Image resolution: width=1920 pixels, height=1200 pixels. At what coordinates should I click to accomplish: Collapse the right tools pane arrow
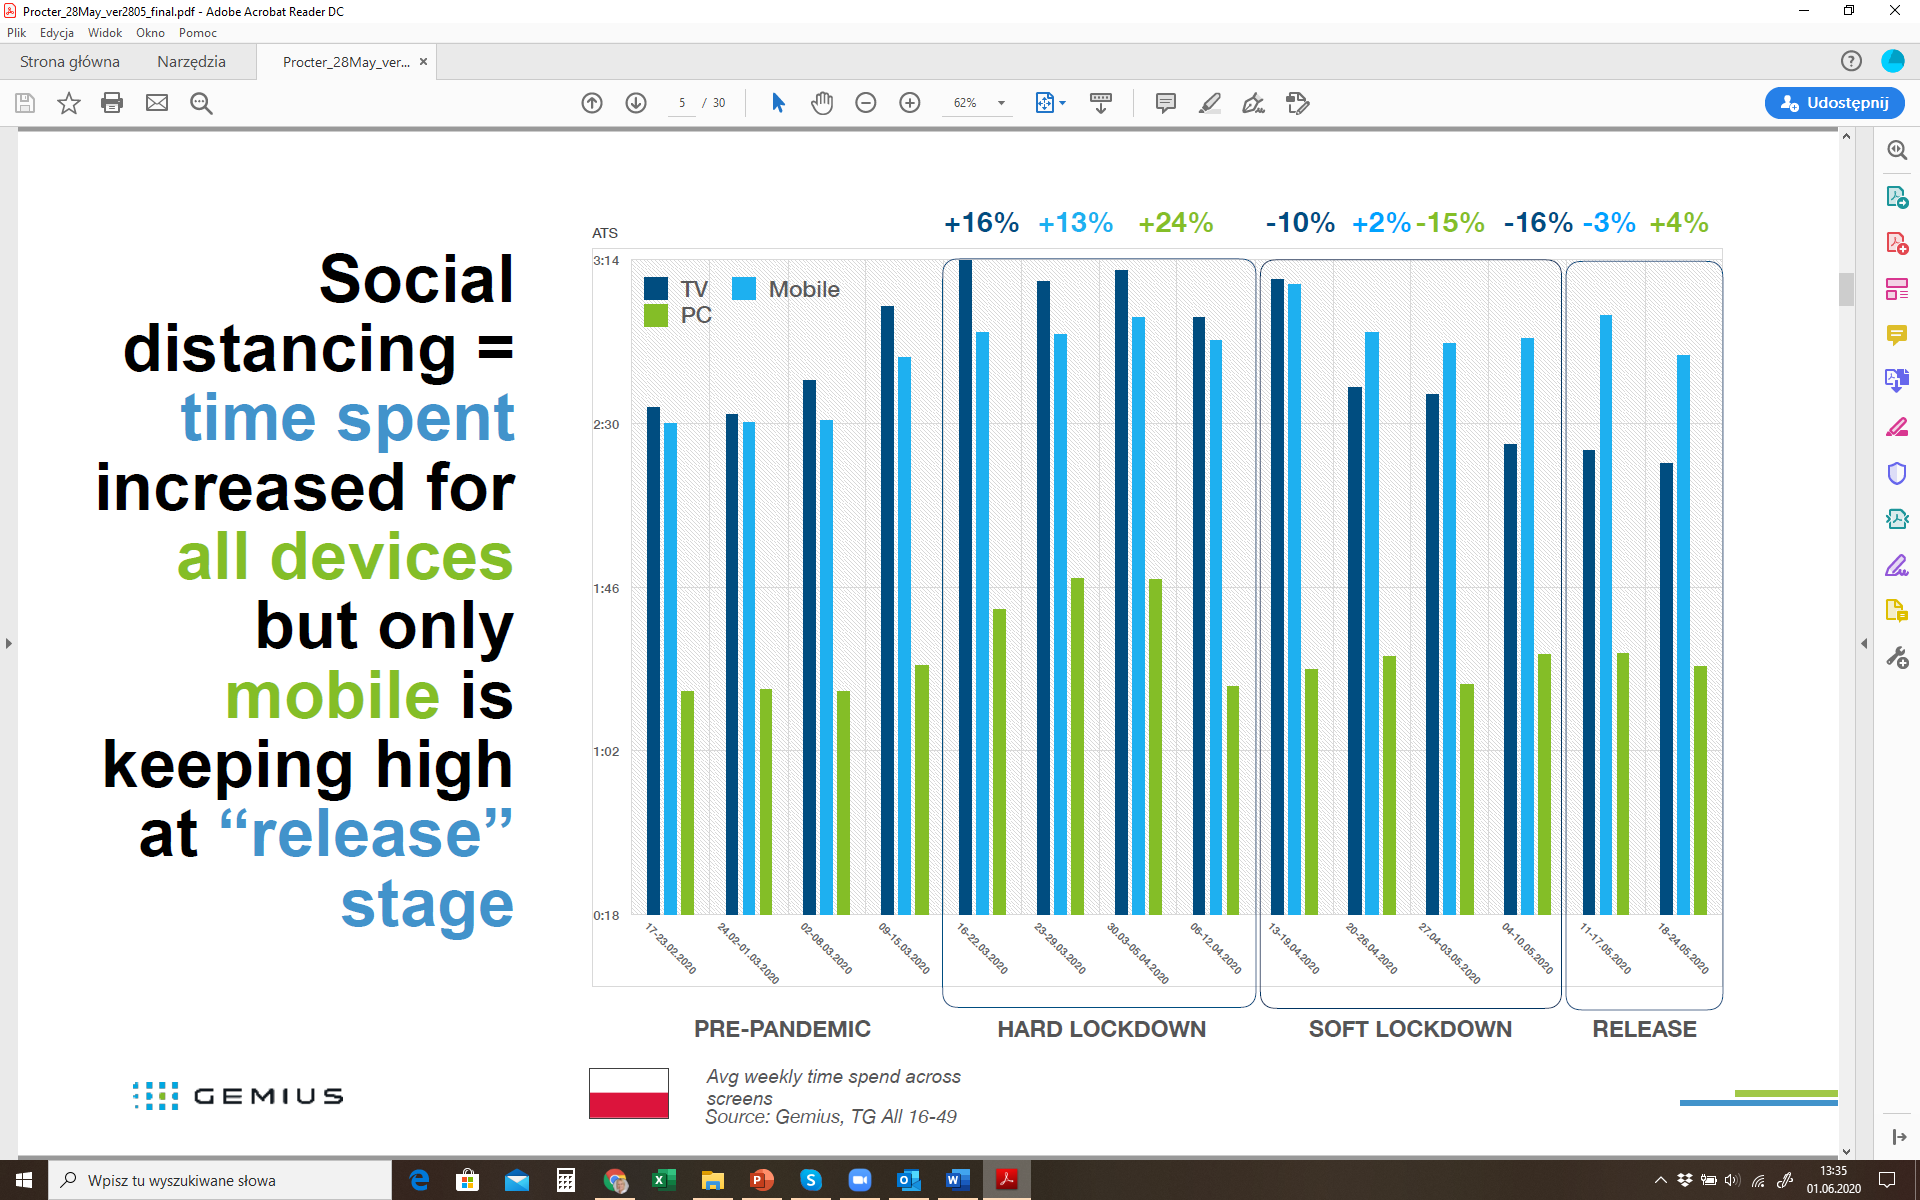click(1864, 643)
